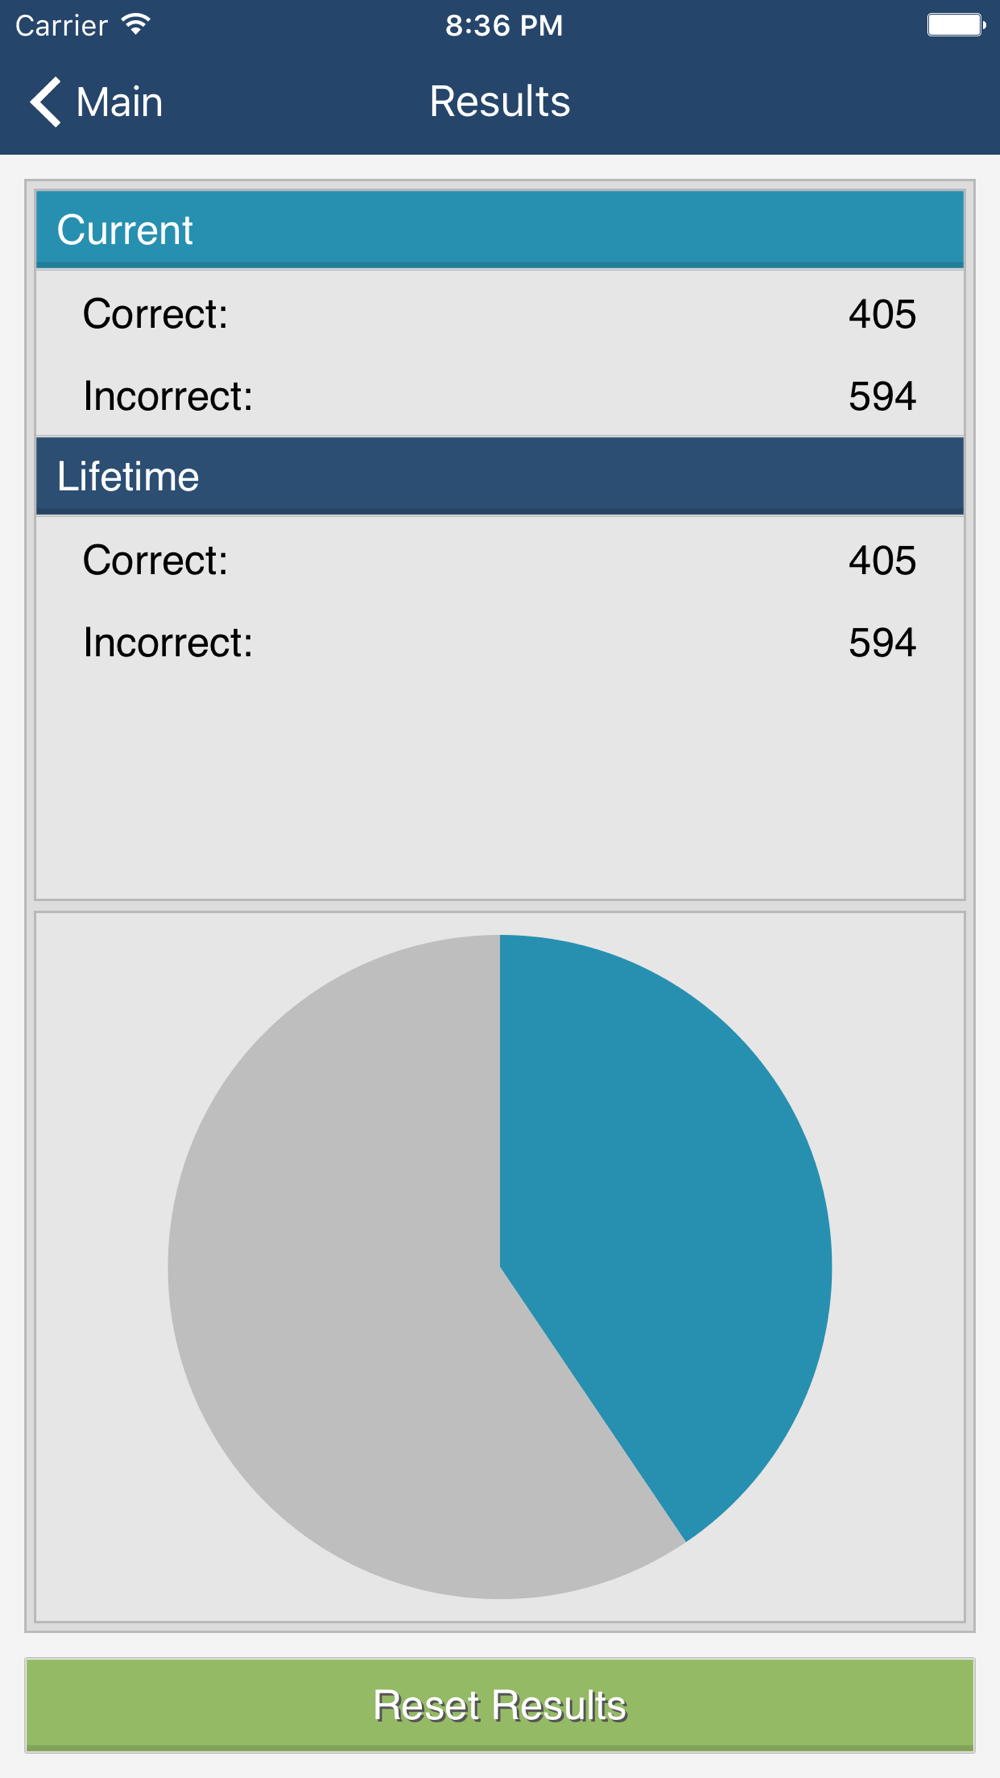Tap the 8:36 PM clock in status bar
Screen dimensions: 1000x1778
504,25
